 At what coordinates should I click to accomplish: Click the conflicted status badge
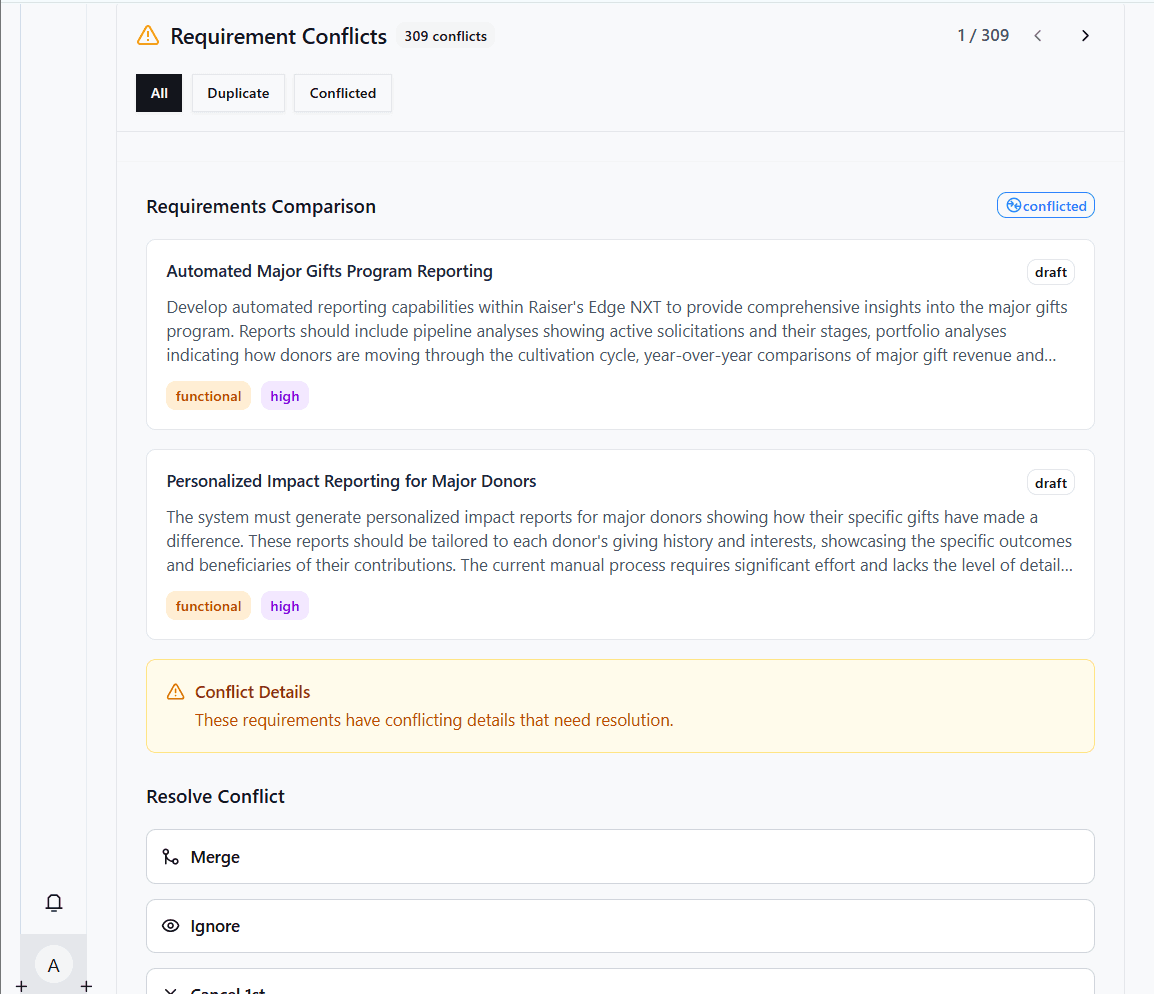pos(1046,205)
